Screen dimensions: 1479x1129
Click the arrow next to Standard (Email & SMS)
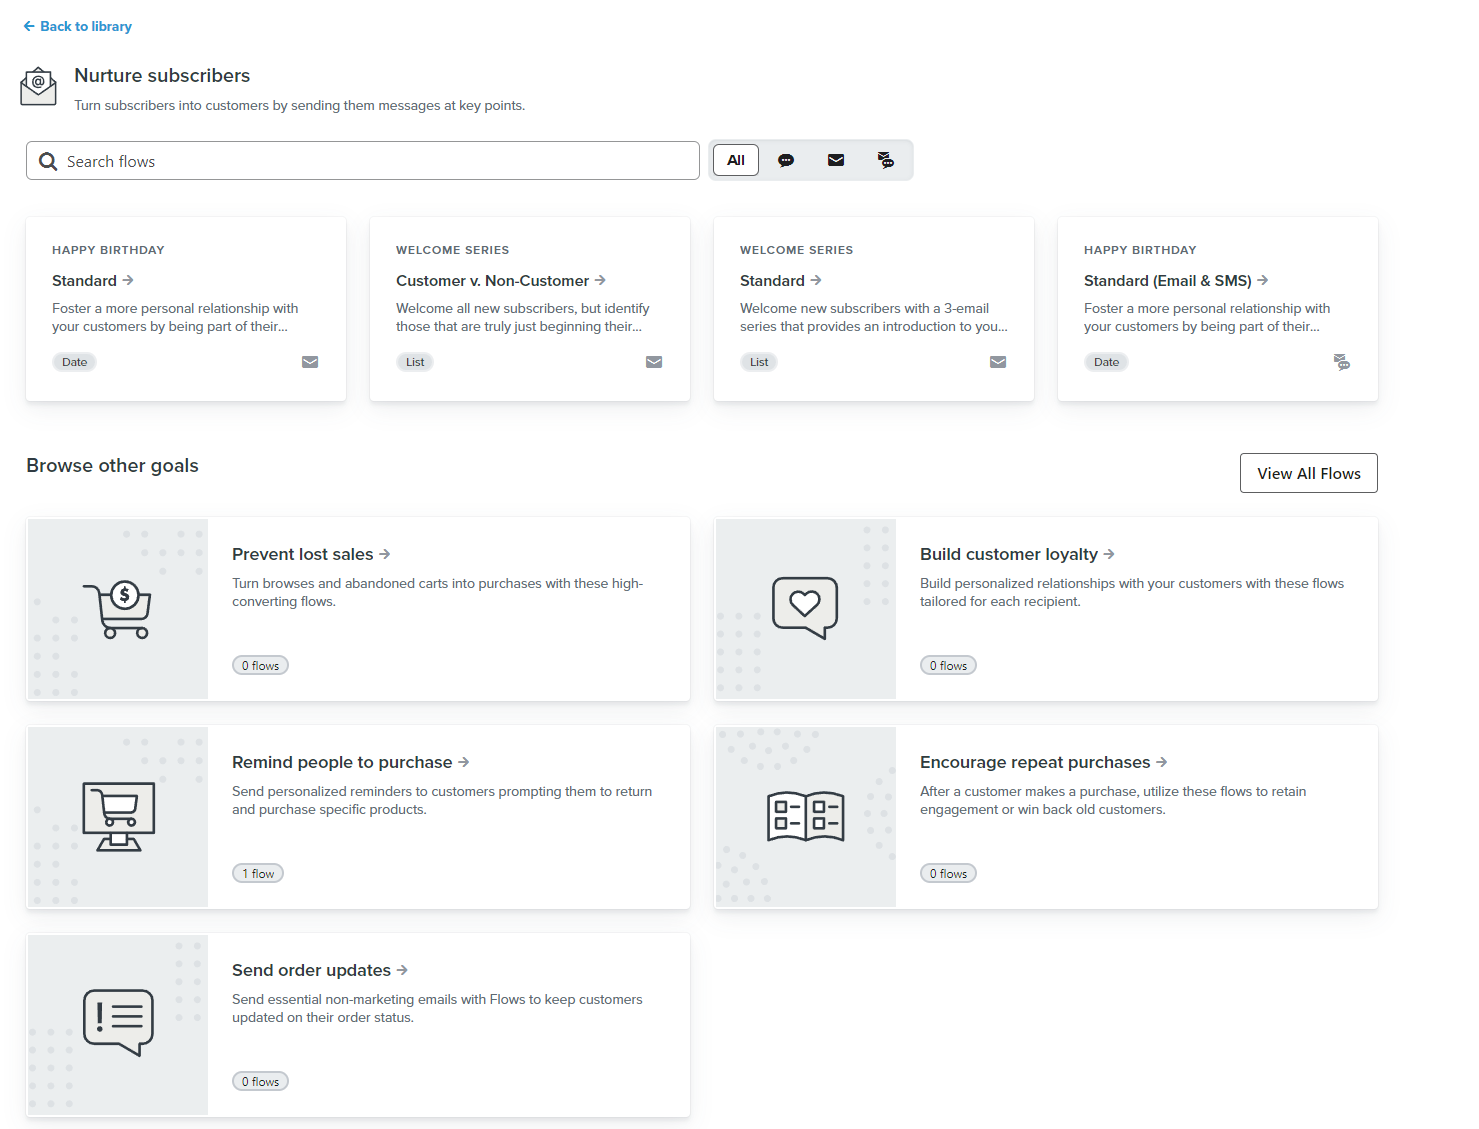[x=1263, y=280]
